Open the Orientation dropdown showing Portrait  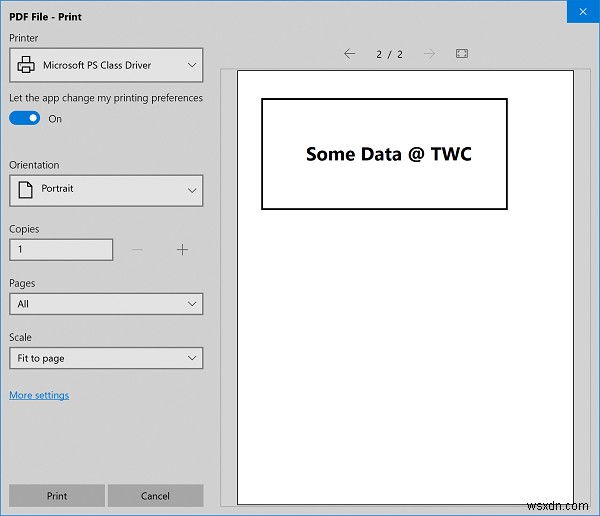pyautogui.click(x=106, y=191)
